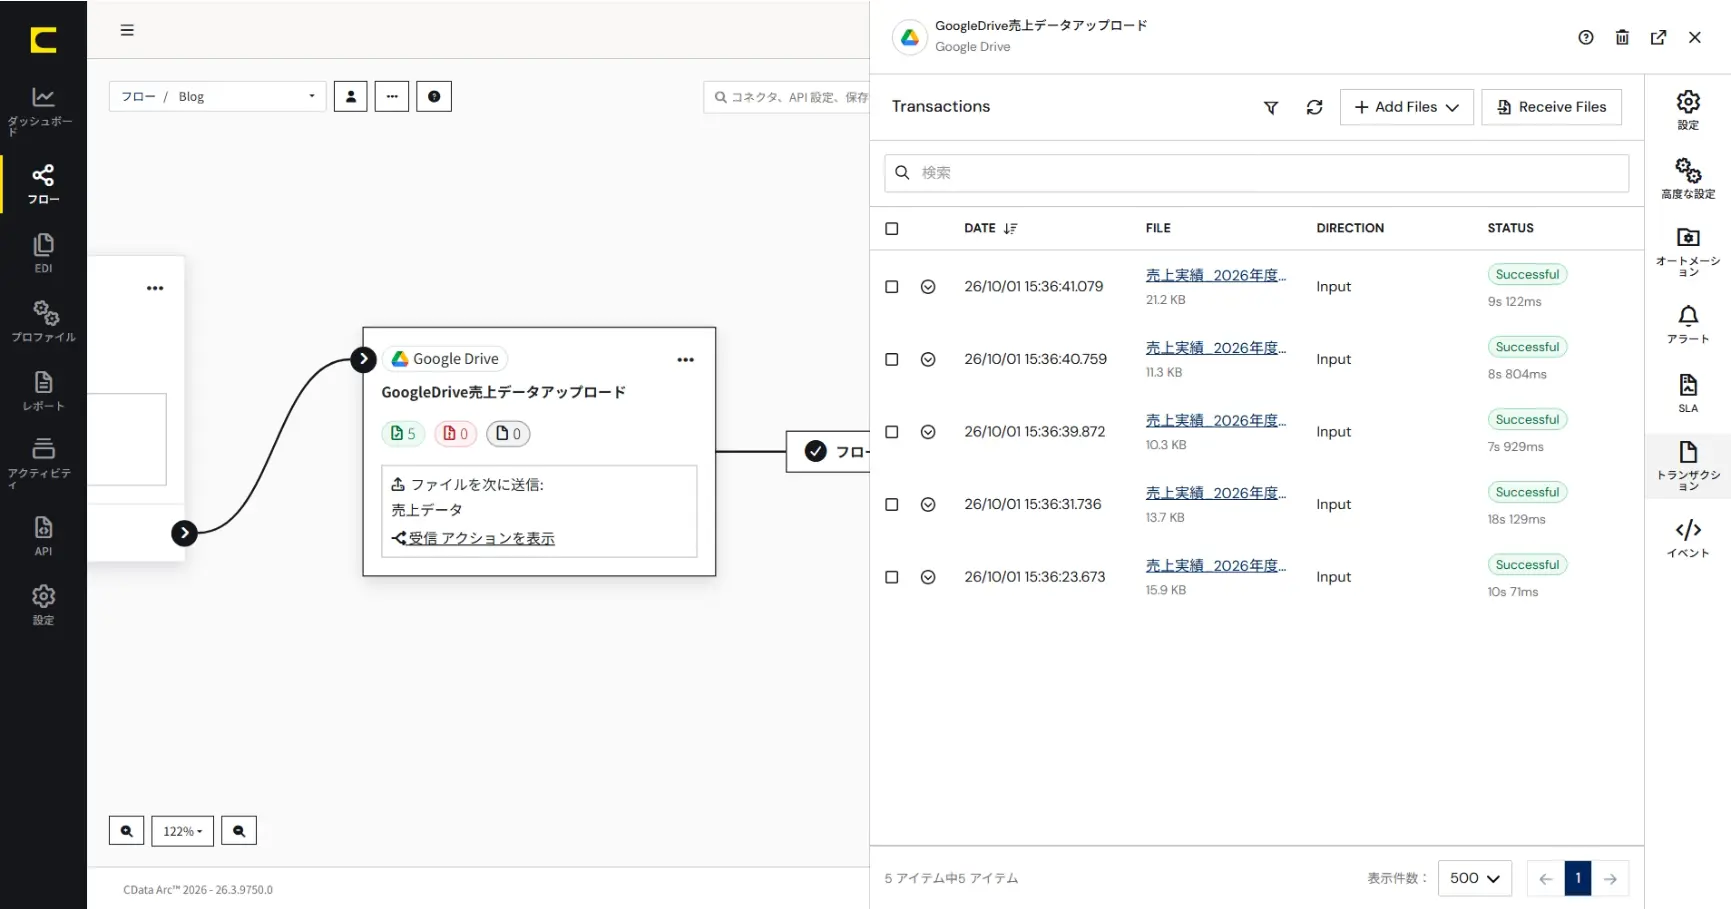Open the Dashboard section in sidebar
Viewport: 1731px width, 909px height.
click(43, 110)
